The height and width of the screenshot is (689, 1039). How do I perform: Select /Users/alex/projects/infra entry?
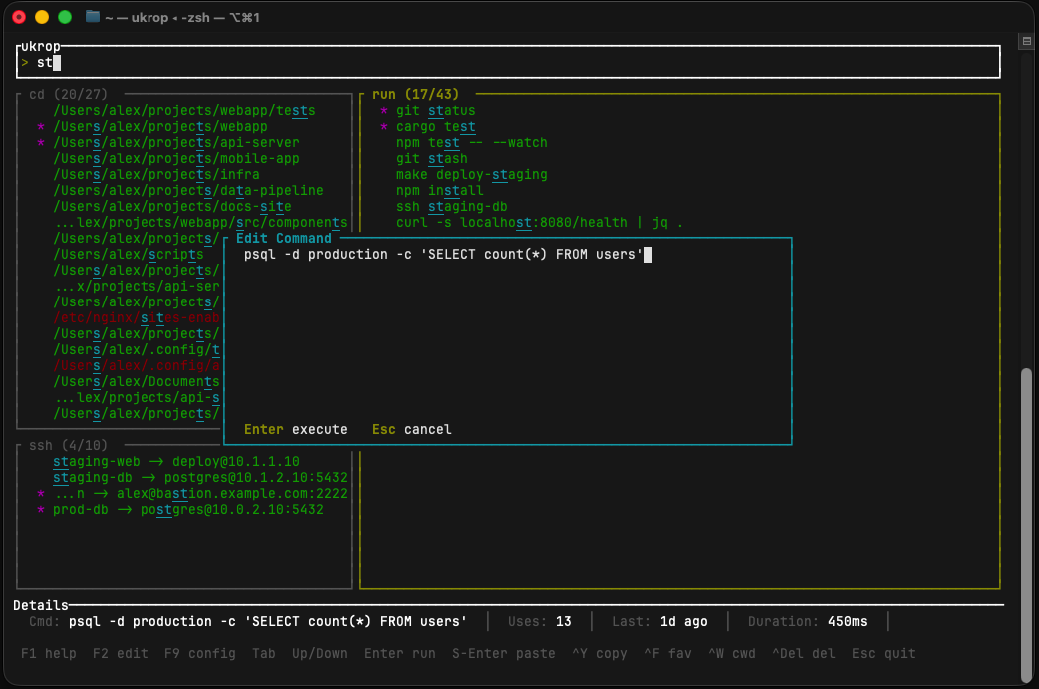coord(156,174)
